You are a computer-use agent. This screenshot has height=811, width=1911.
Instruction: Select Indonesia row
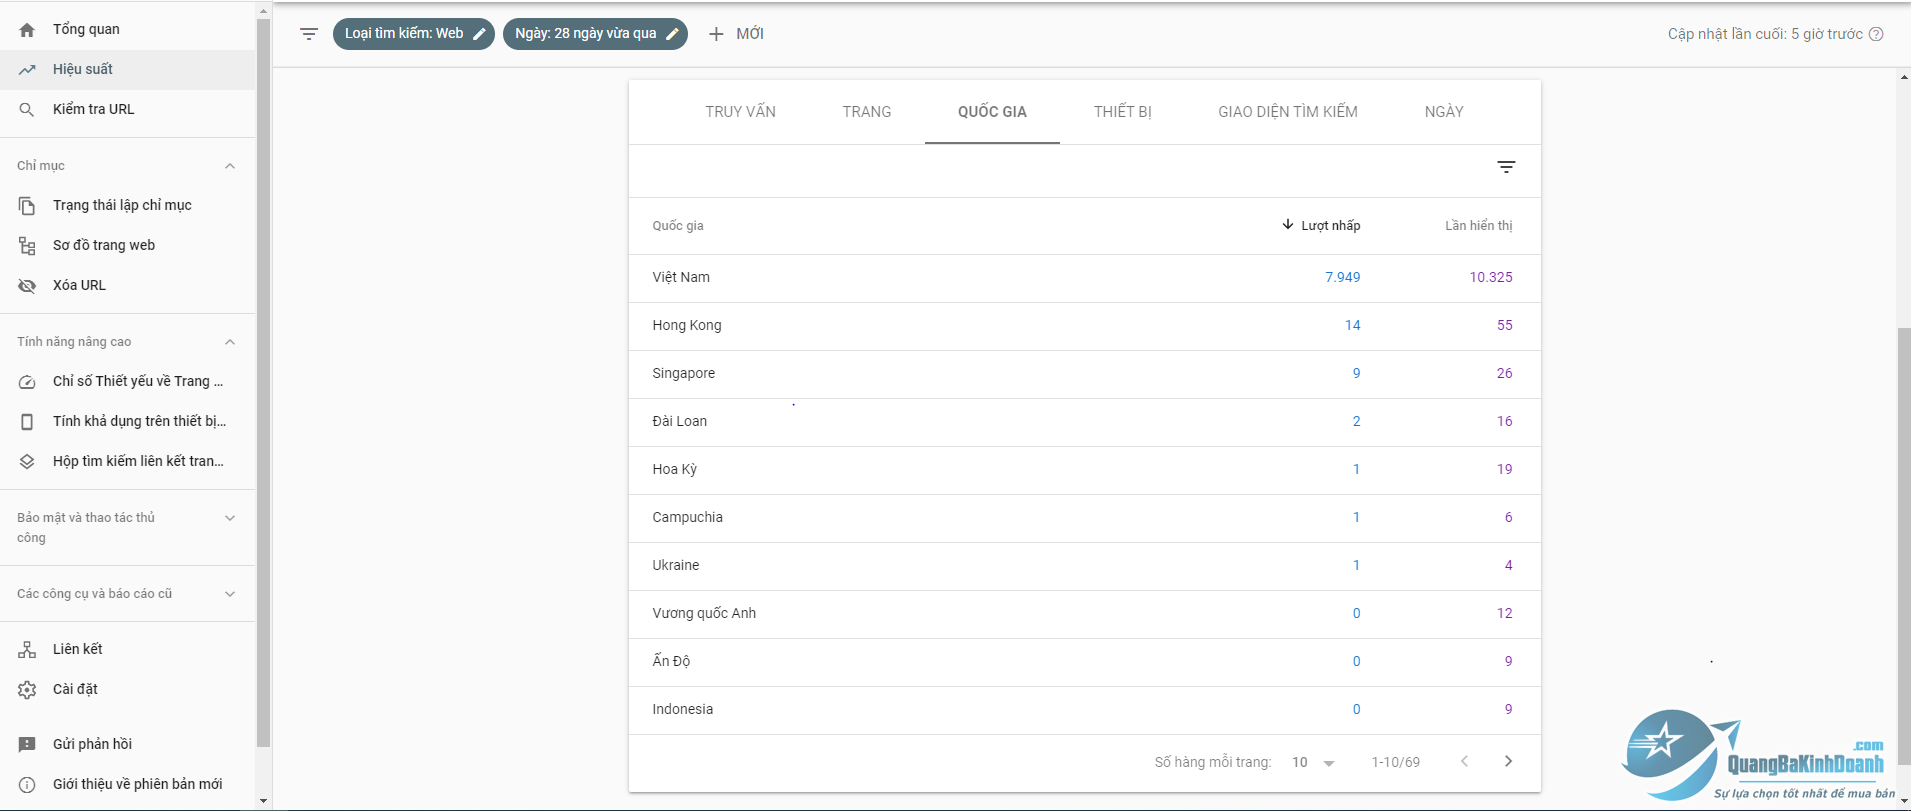point(1084,710)
